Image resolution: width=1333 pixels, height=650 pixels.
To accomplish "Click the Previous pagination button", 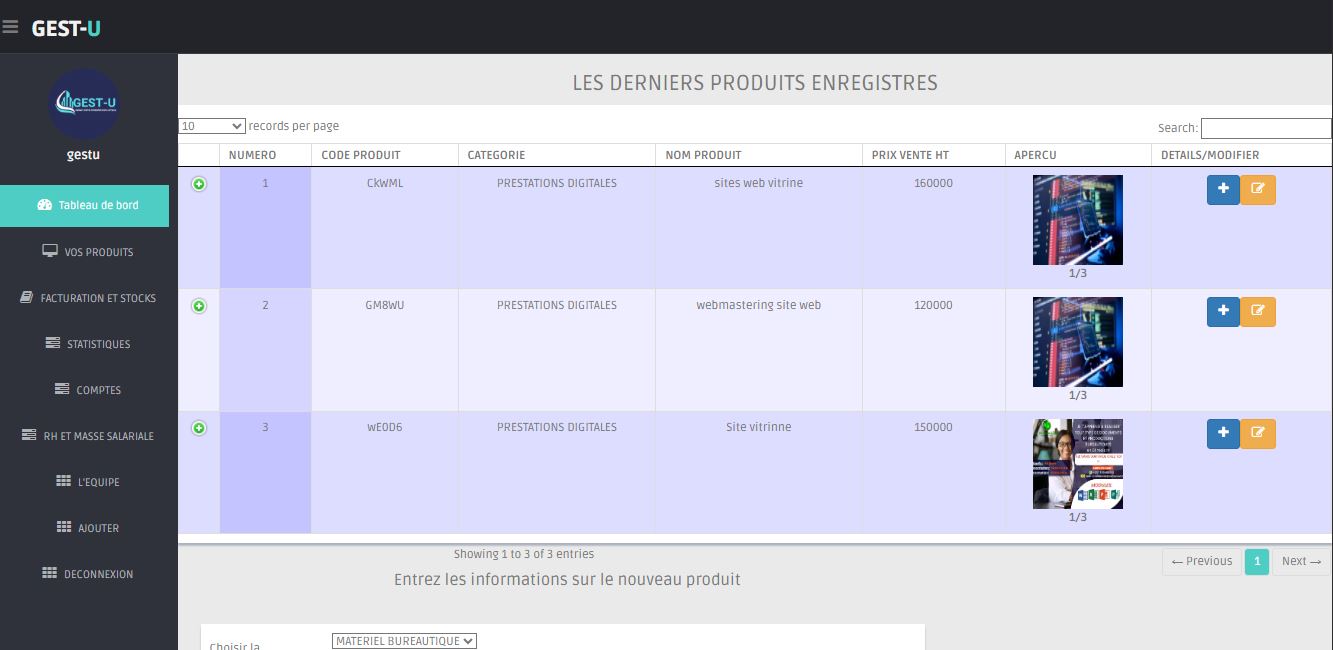I will [1202, 561].
